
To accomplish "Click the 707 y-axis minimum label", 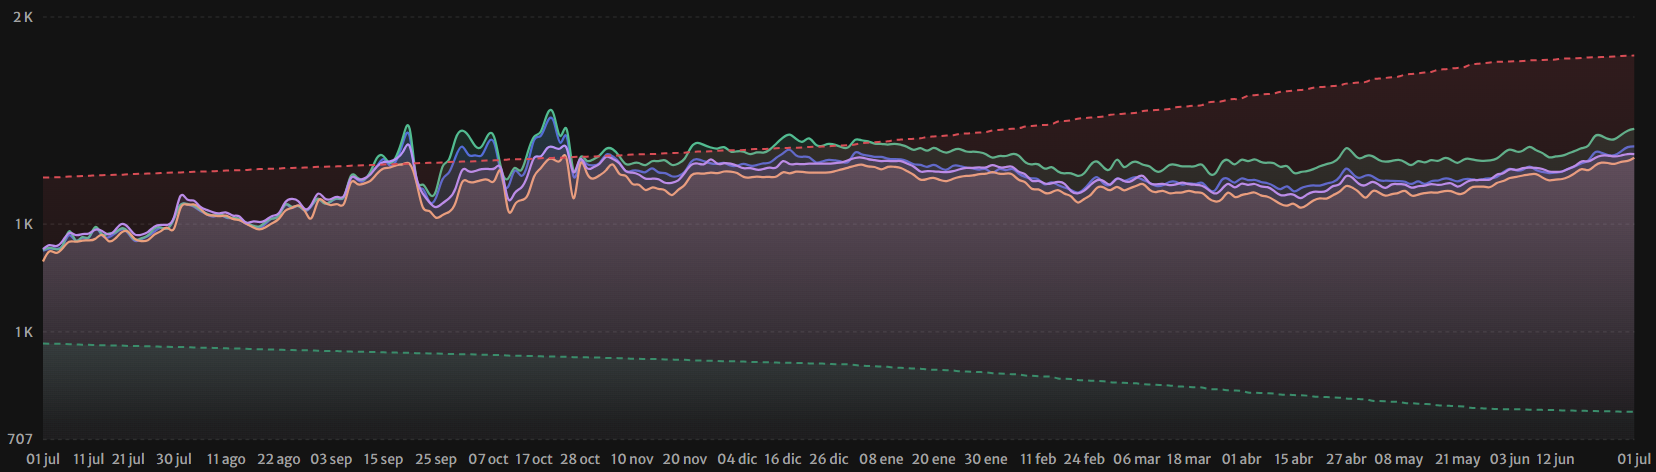I will 20,439.
